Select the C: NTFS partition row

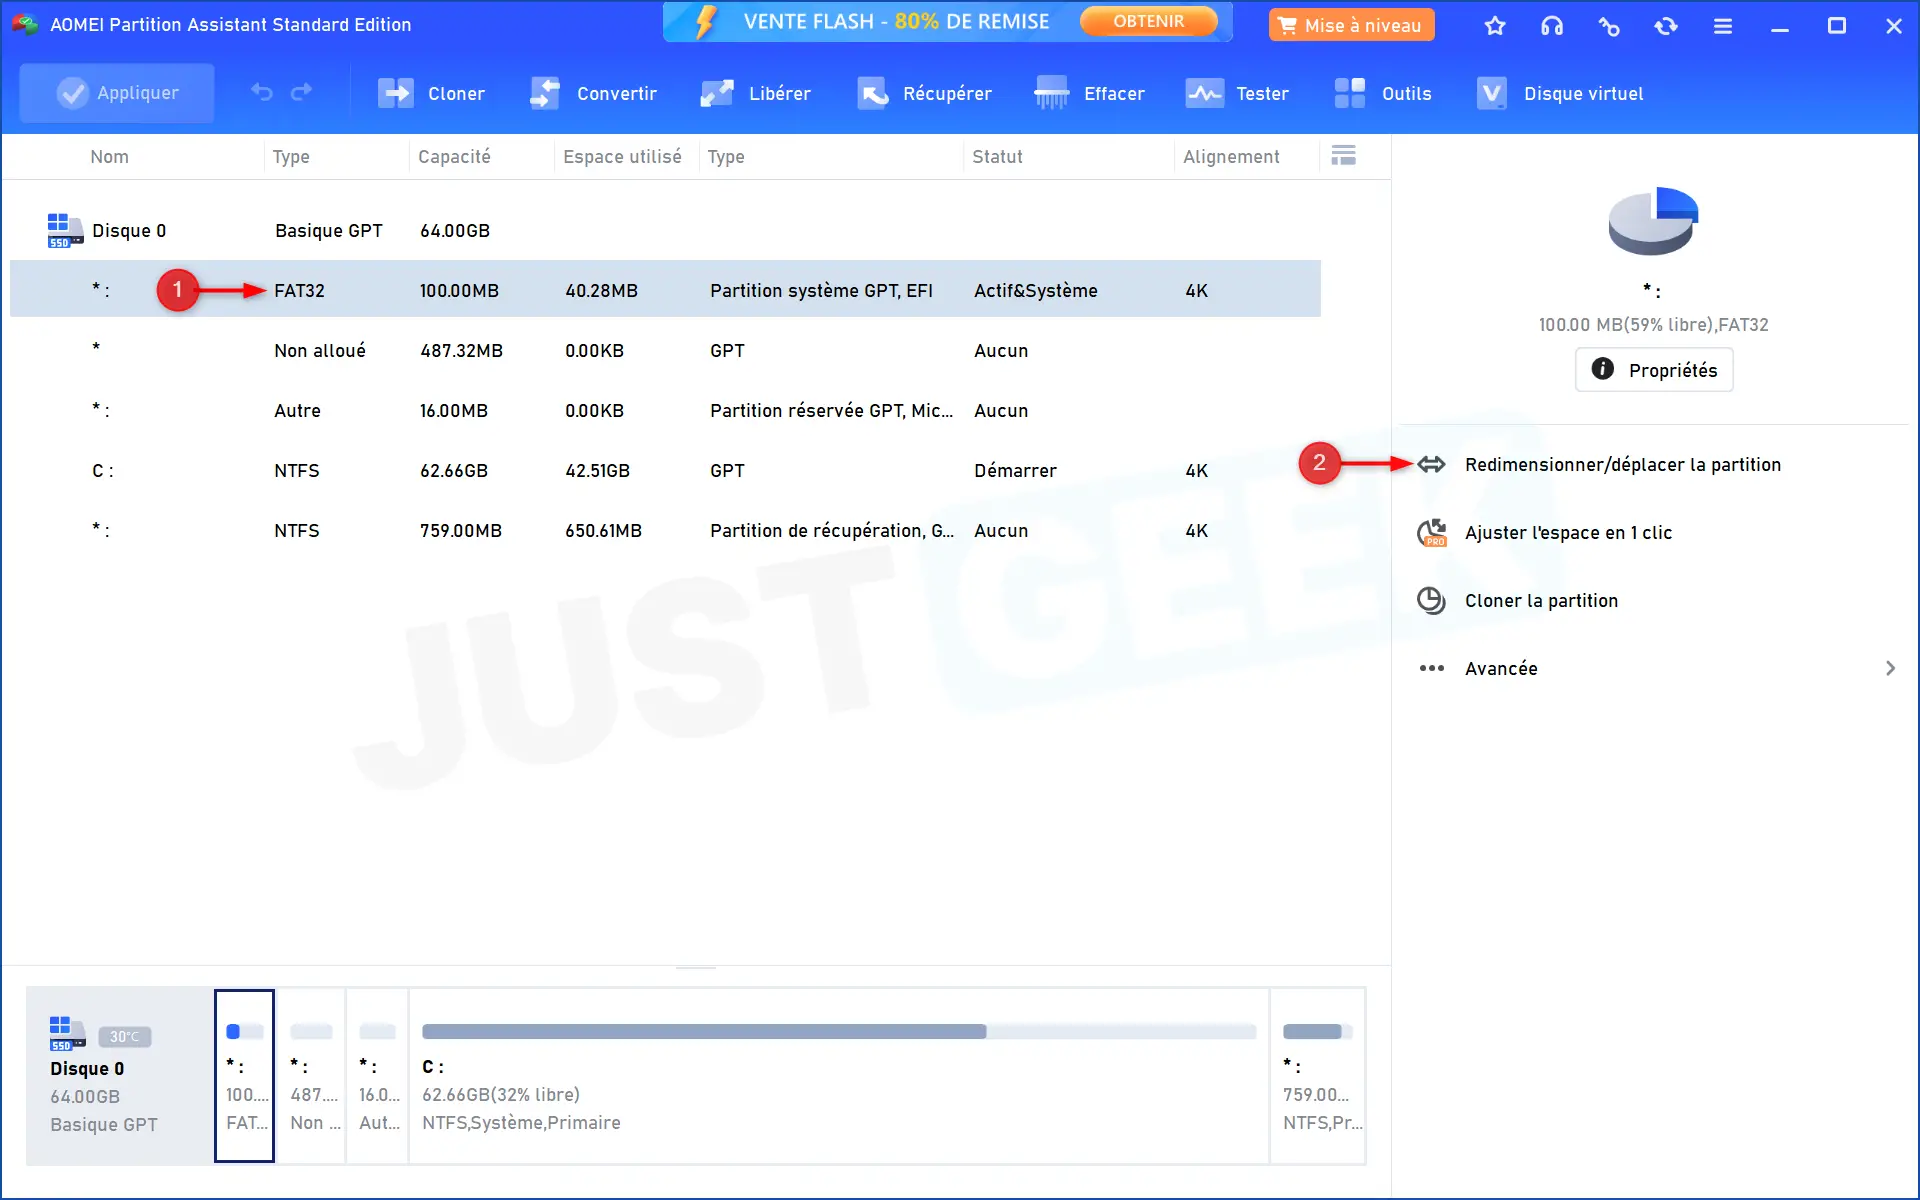(x=665, y=470)
